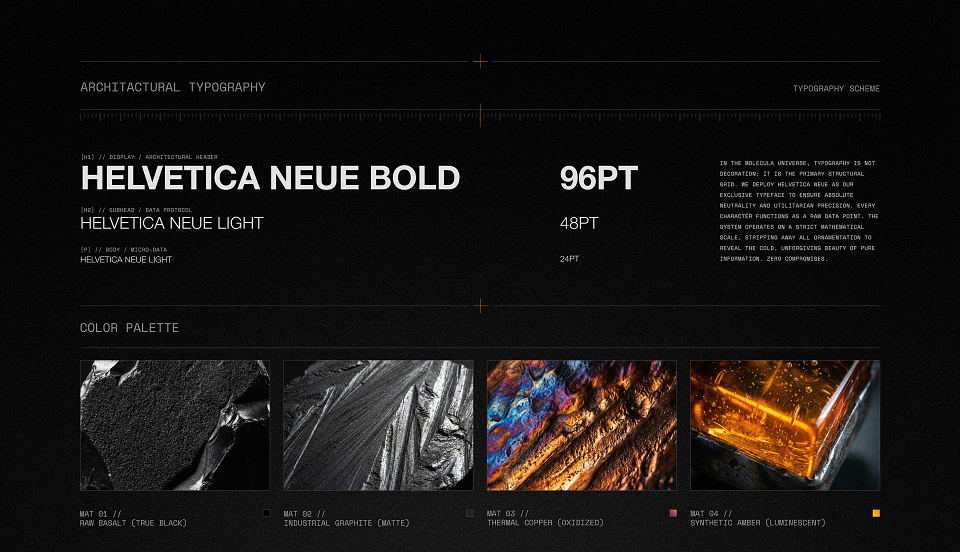Click the 'TYPOGRAPHY SCHEME' label

point(836,89)
